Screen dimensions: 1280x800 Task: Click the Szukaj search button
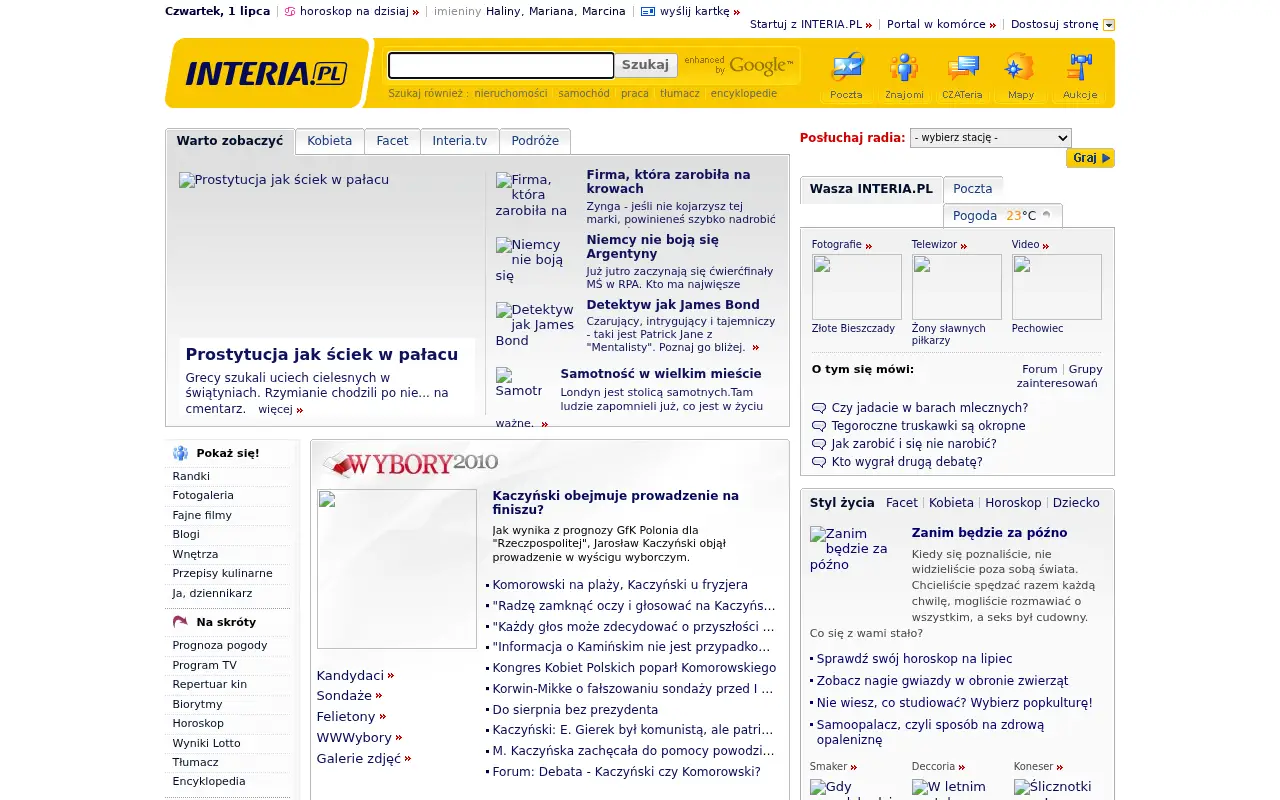(645, 65)
